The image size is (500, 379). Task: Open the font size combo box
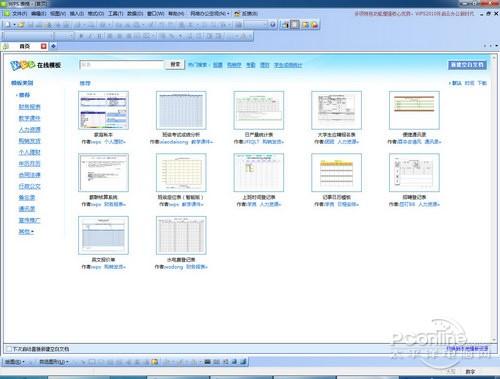coord(64,36)
